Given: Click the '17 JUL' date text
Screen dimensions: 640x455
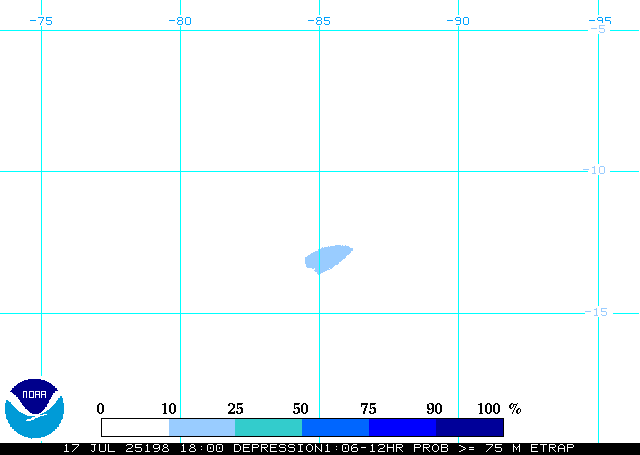Looking at the screenshot, I should pyautogui.click(x=89, y=448).
